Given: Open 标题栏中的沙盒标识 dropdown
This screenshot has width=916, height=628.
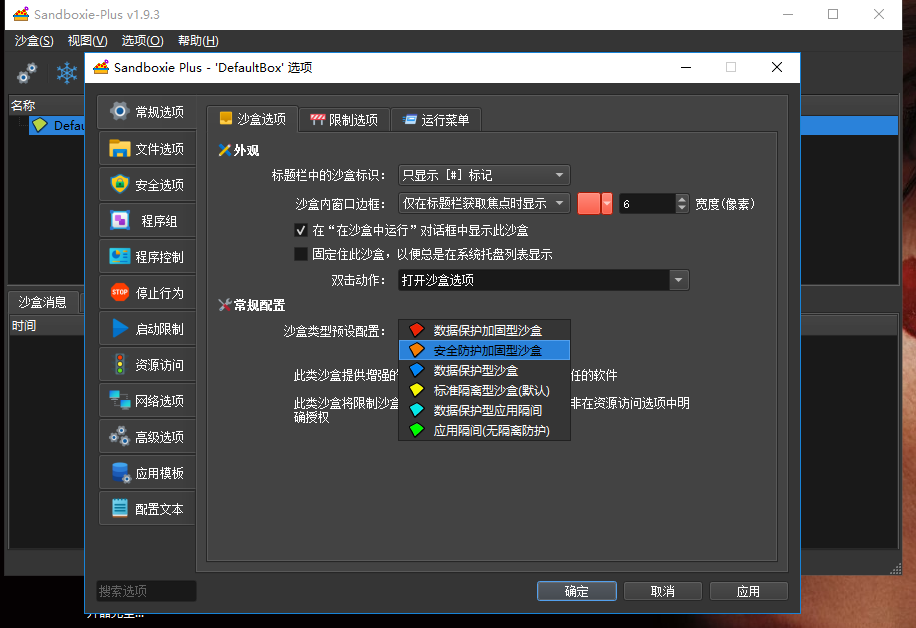Looking at the screenshot, I should pos(484,175).
